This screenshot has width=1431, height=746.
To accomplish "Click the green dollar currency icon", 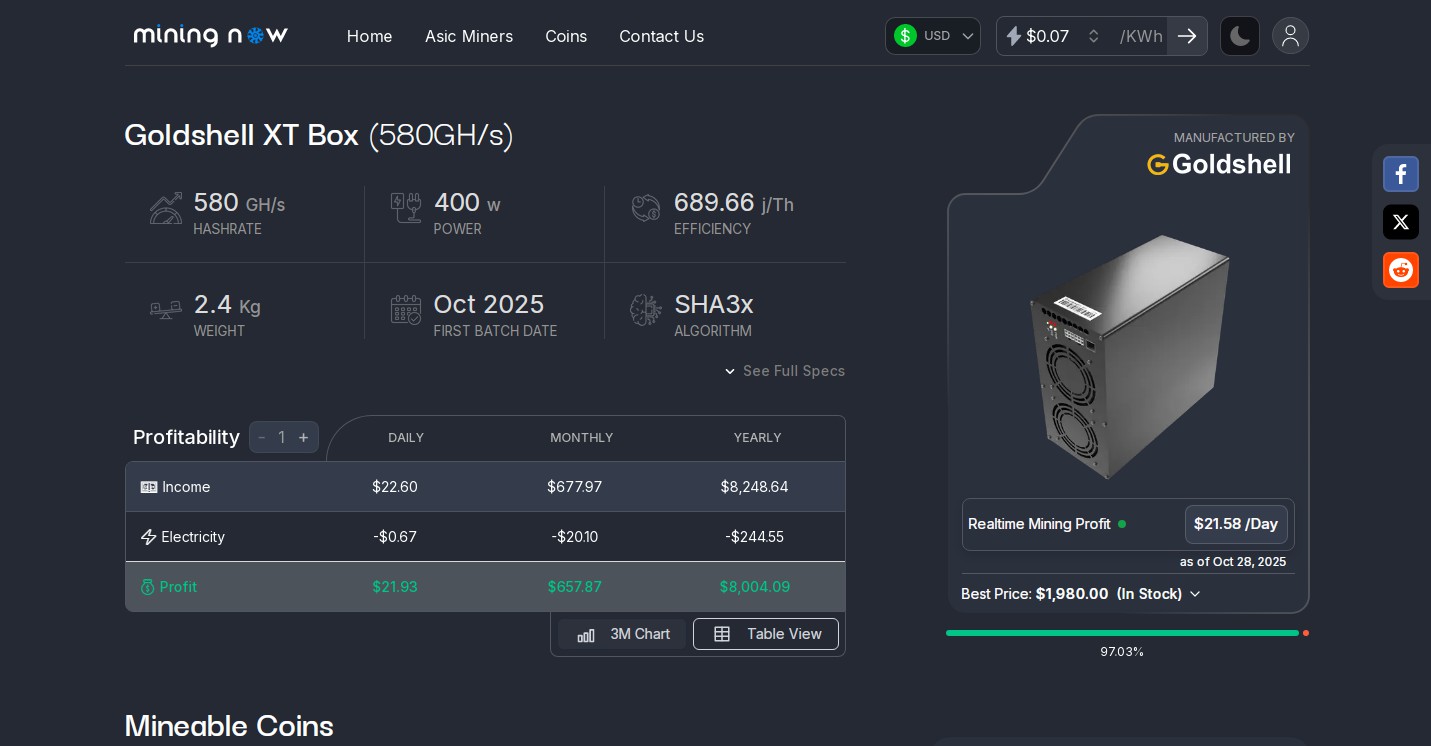I will [x=905, y=36].
